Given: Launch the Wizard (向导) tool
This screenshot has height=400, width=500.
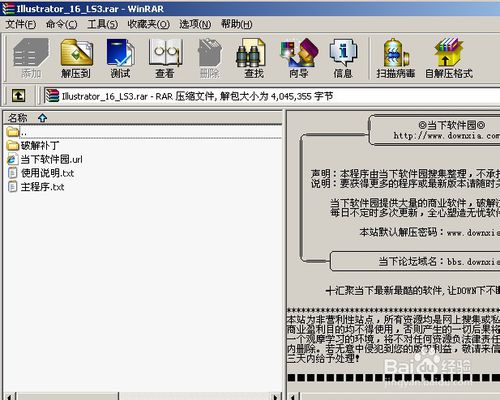Looking at the screenshot, I should point(299,58).
